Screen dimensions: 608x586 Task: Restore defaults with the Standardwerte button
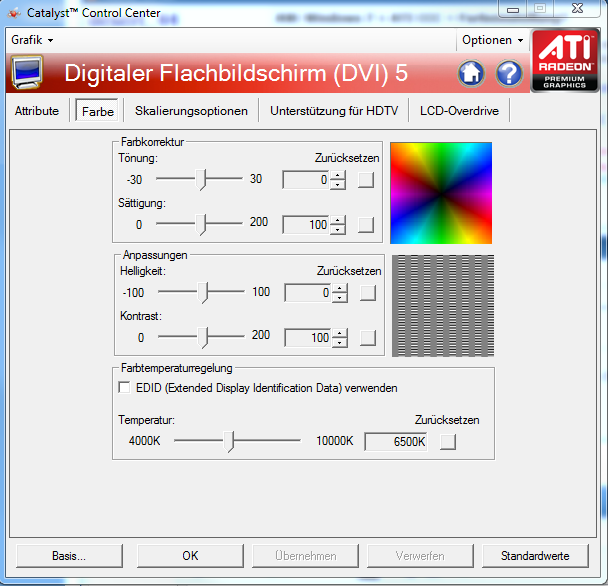[535, 556]
